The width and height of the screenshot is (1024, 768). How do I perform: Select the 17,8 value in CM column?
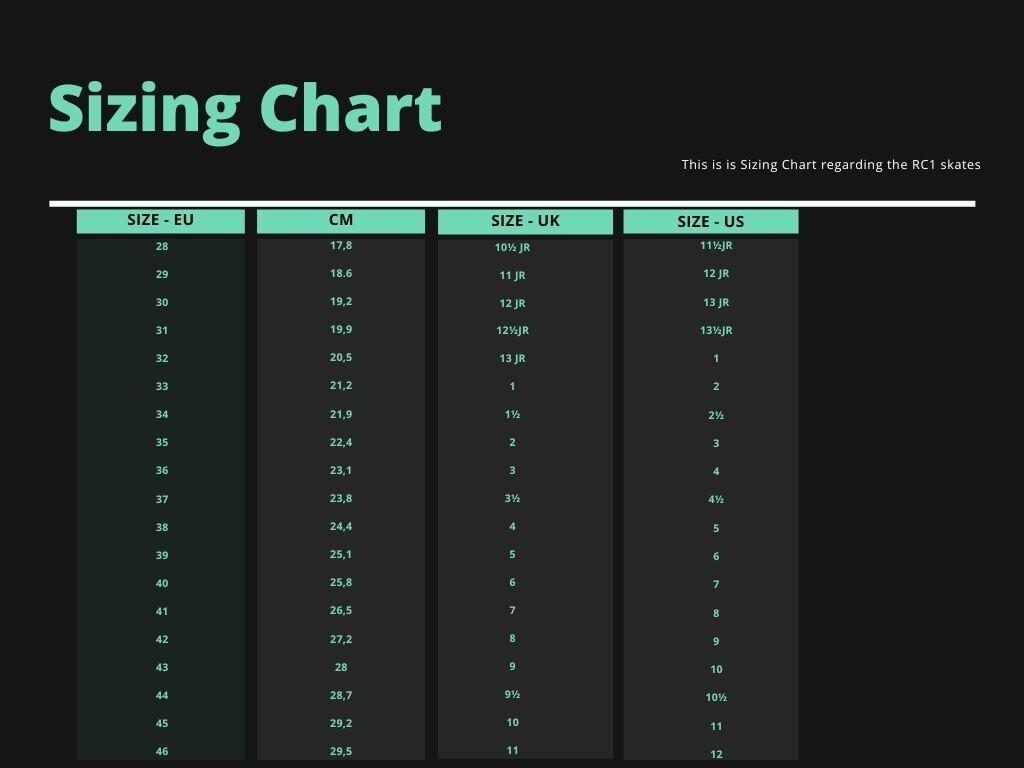pos(341,245)
